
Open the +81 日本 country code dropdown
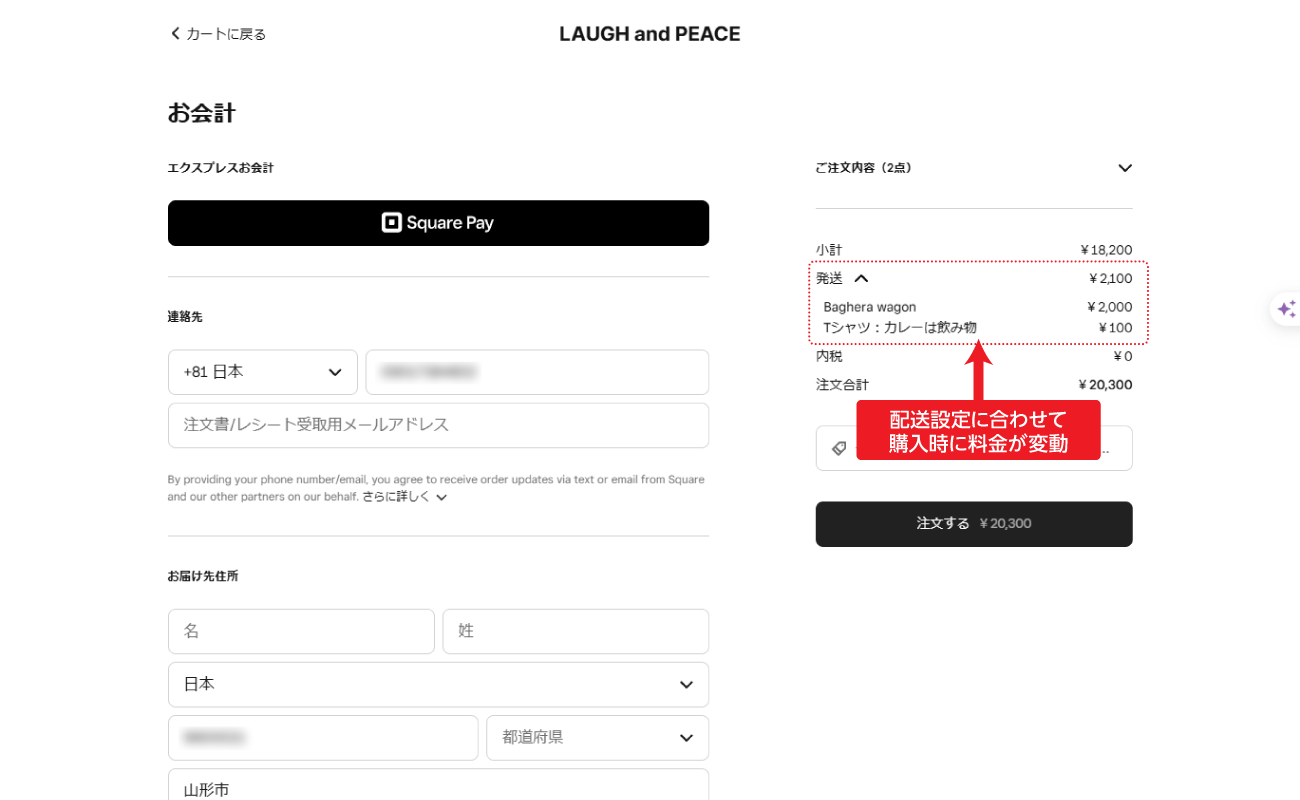[263, 372]
